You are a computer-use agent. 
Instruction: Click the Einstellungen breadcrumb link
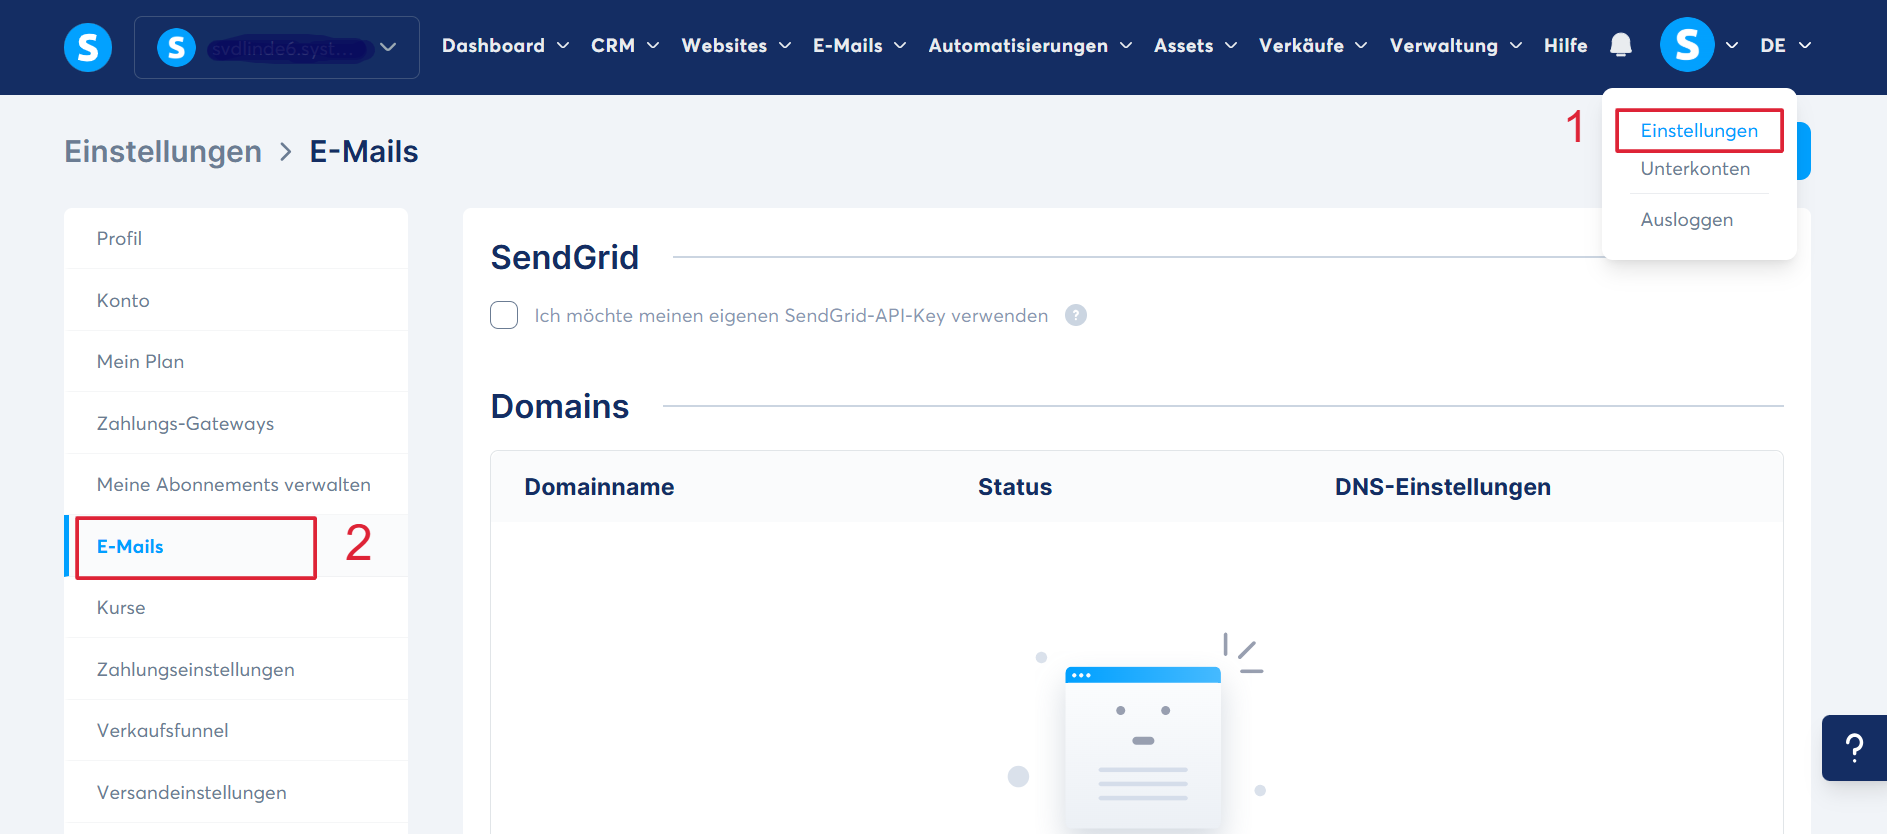tap(163, 152)
